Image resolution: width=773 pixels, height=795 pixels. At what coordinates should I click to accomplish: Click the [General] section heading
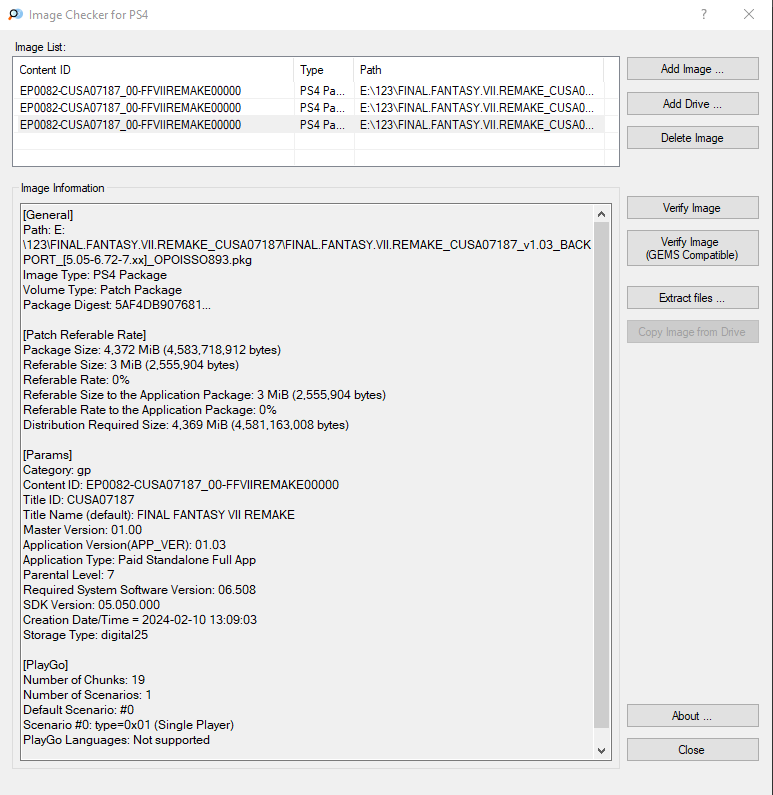[x=48, y=215]
